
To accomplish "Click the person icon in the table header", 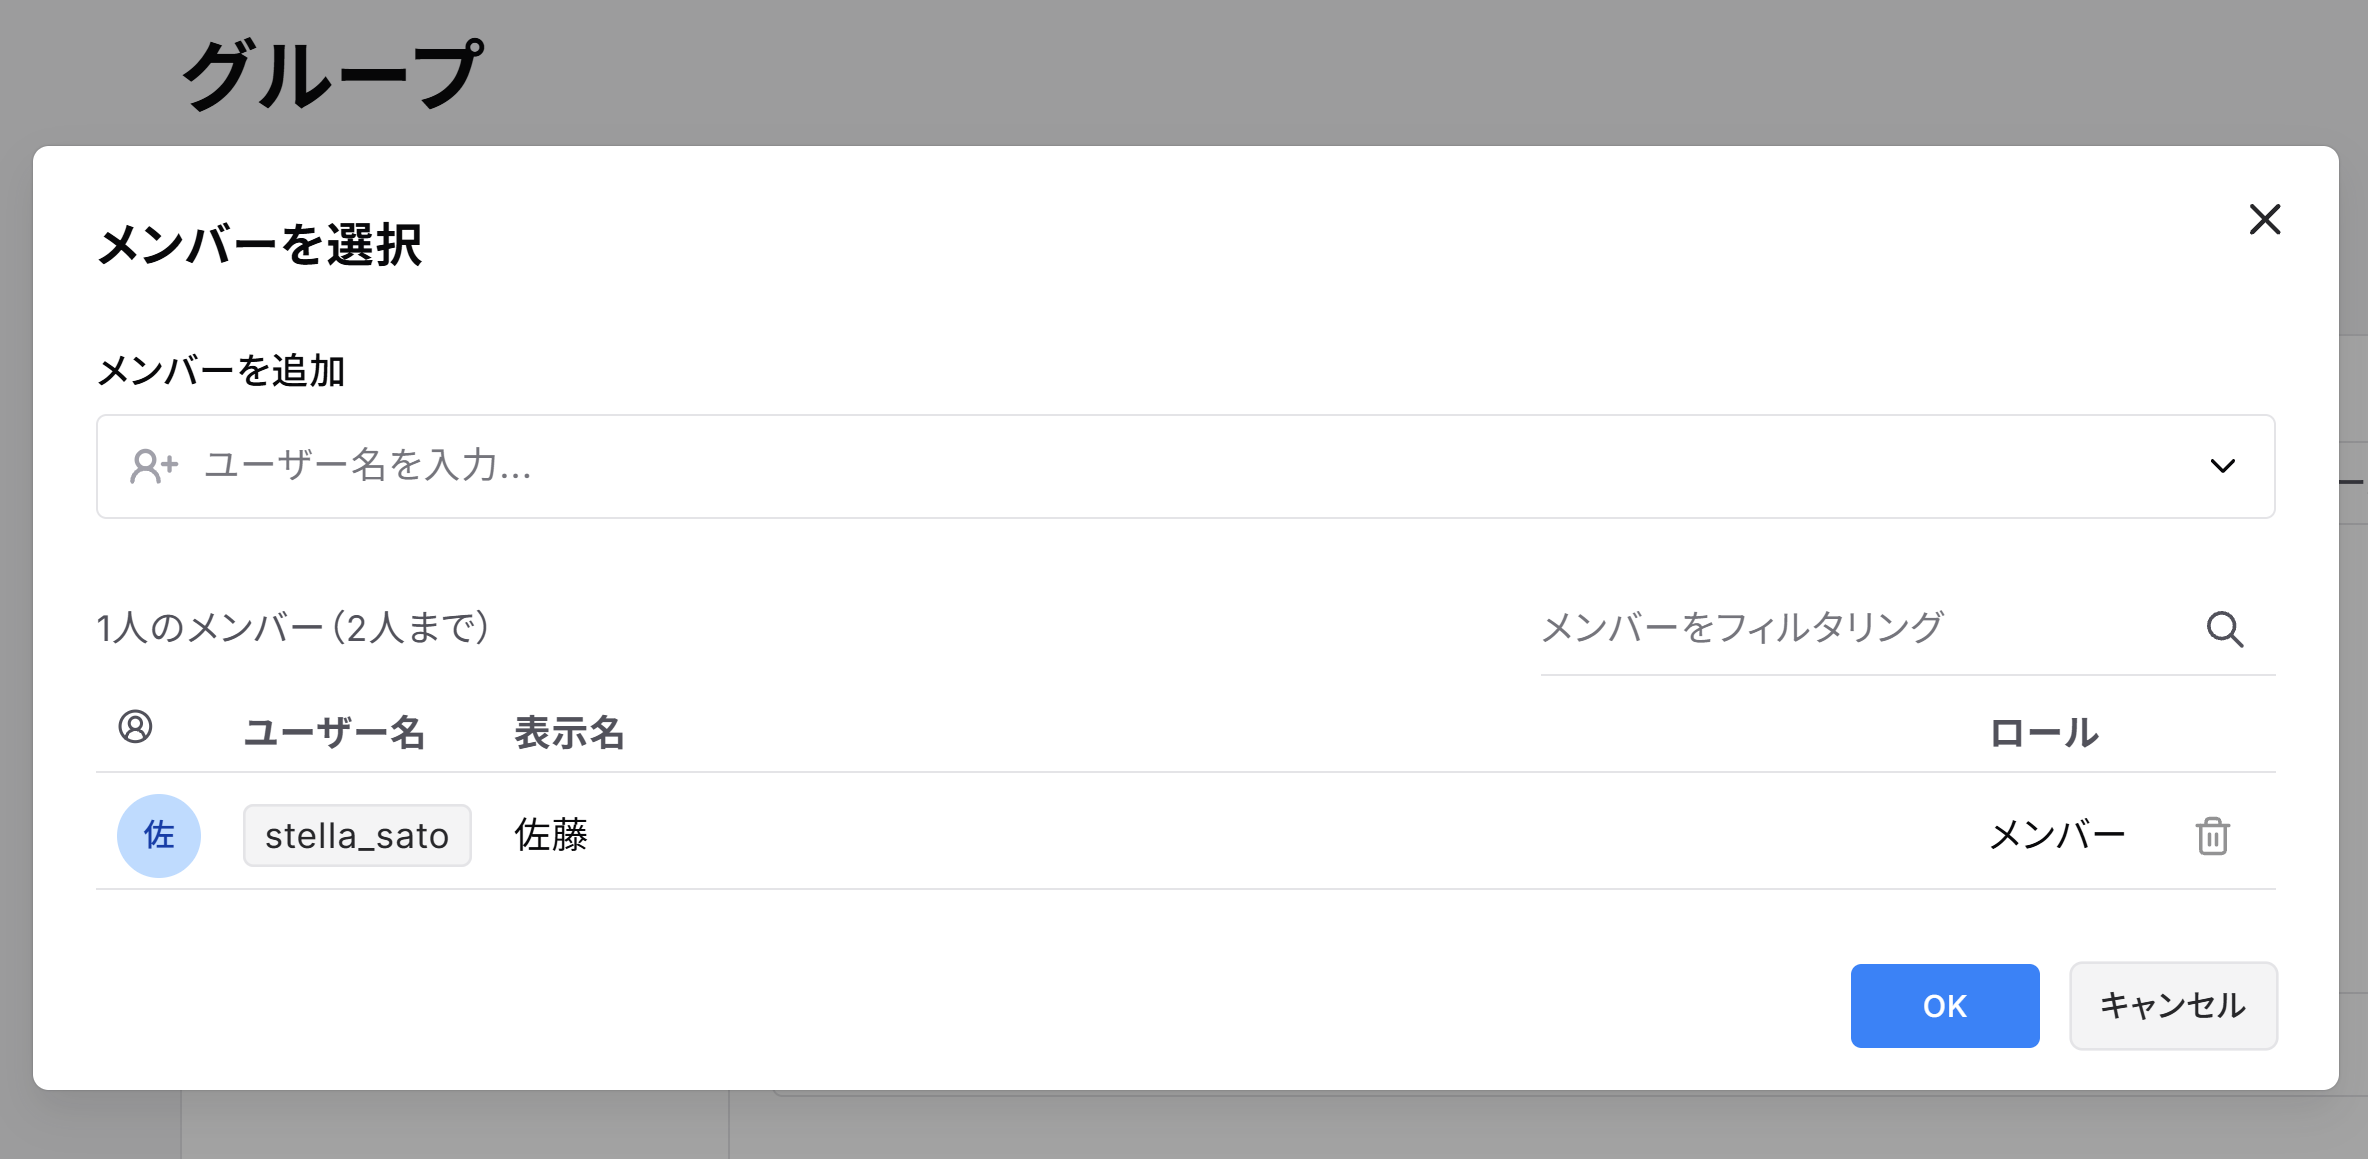I will tap(137, 727).
